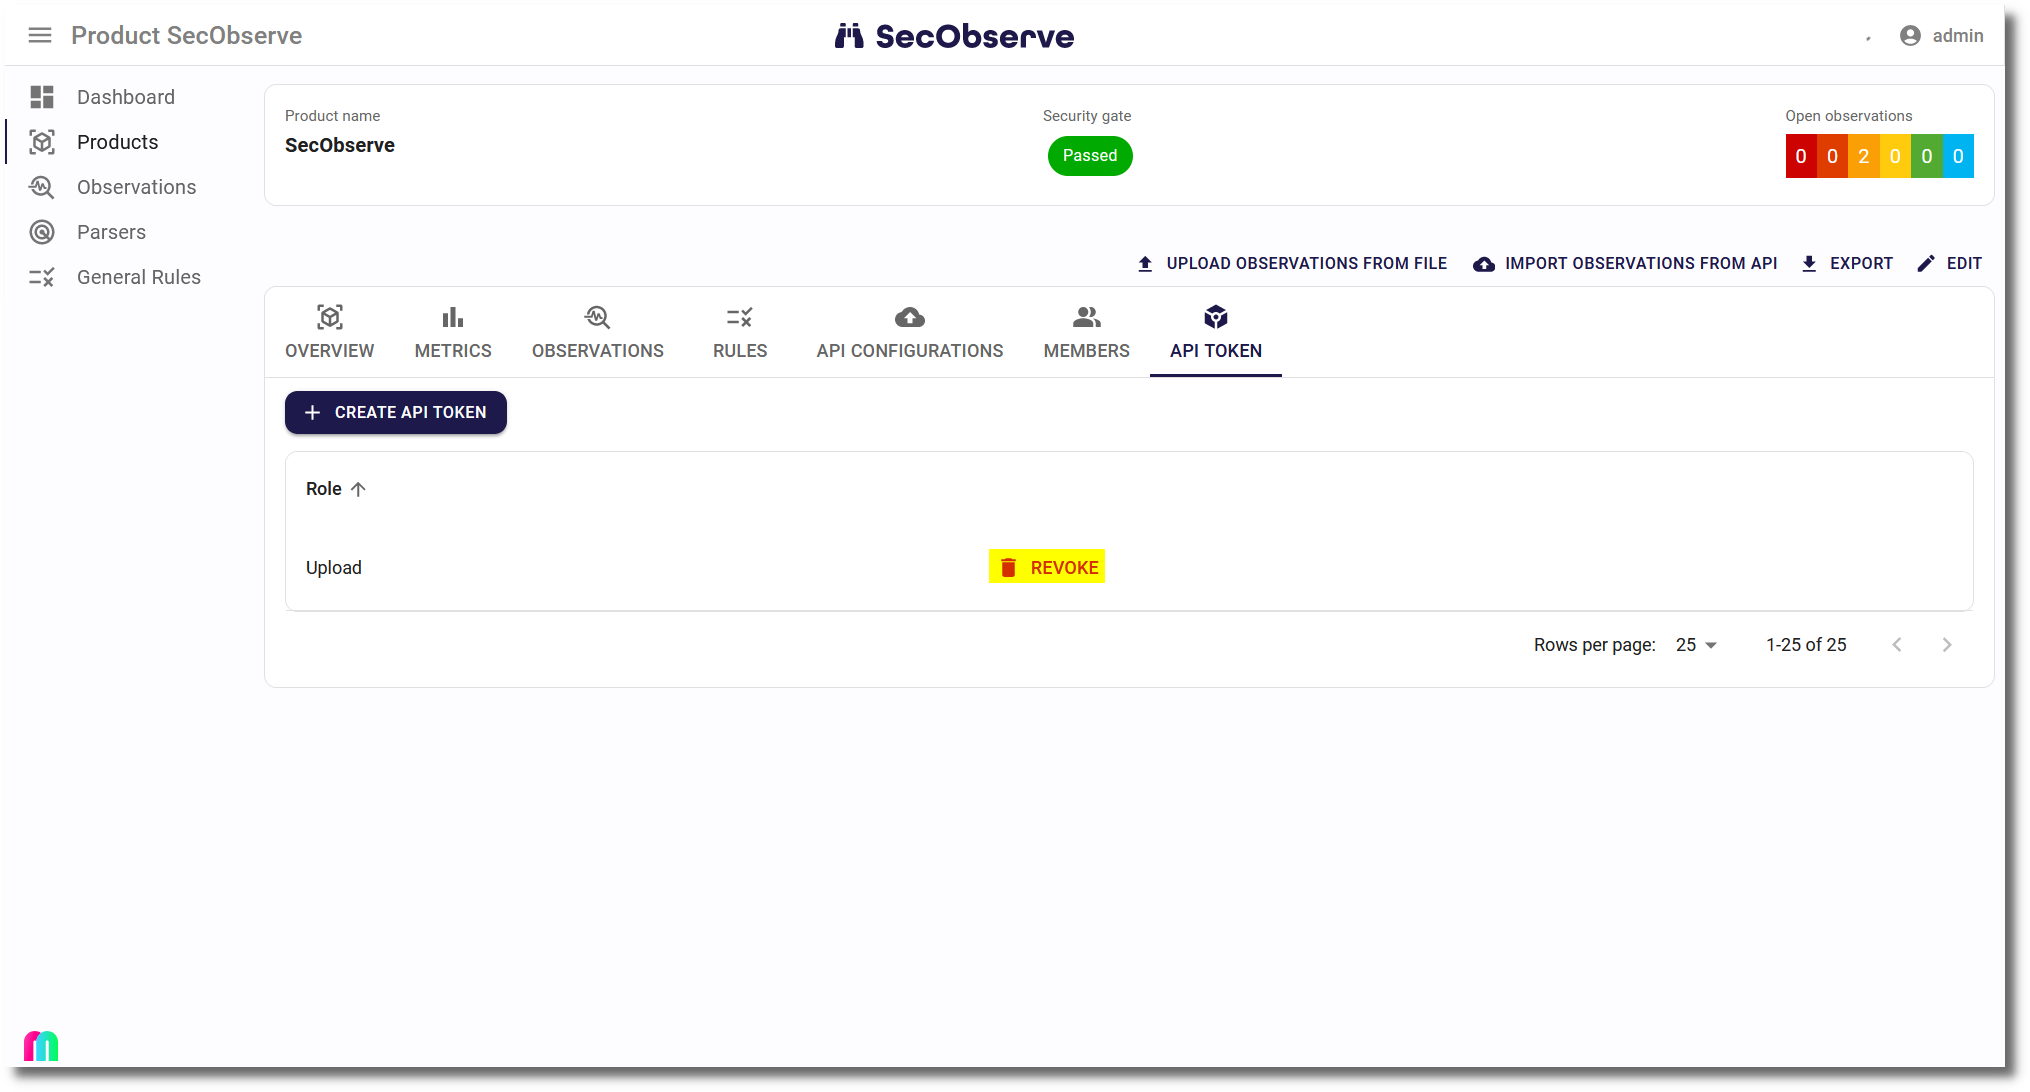Image resolution: width=2030 pixels, height=1092 pixels.
Task: Select the General Rules sidebar icon
Action: [42, 277]
